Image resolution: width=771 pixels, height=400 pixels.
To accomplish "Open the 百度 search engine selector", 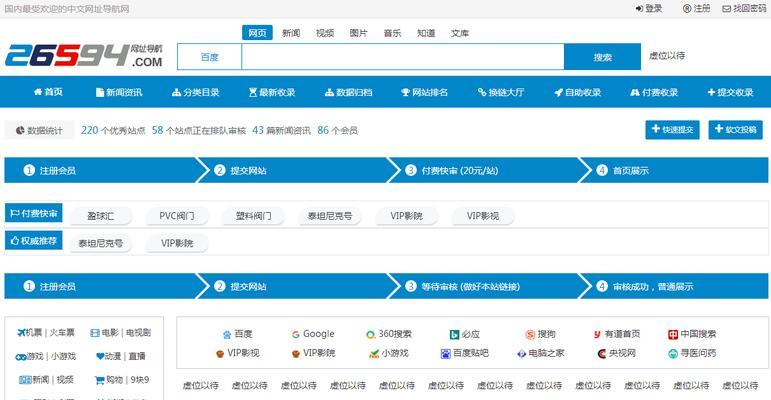I will [209, 57].
